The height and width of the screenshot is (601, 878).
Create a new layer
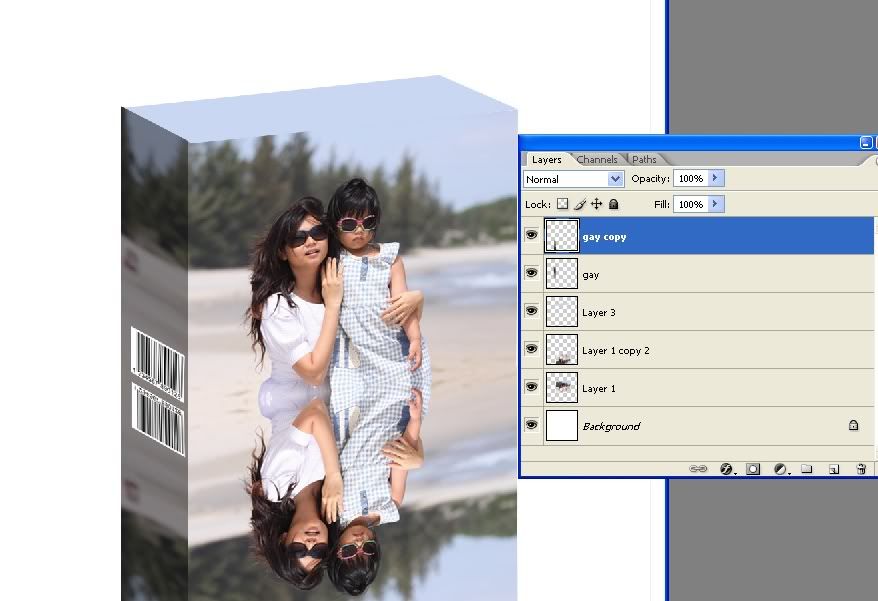coord(833,468)
